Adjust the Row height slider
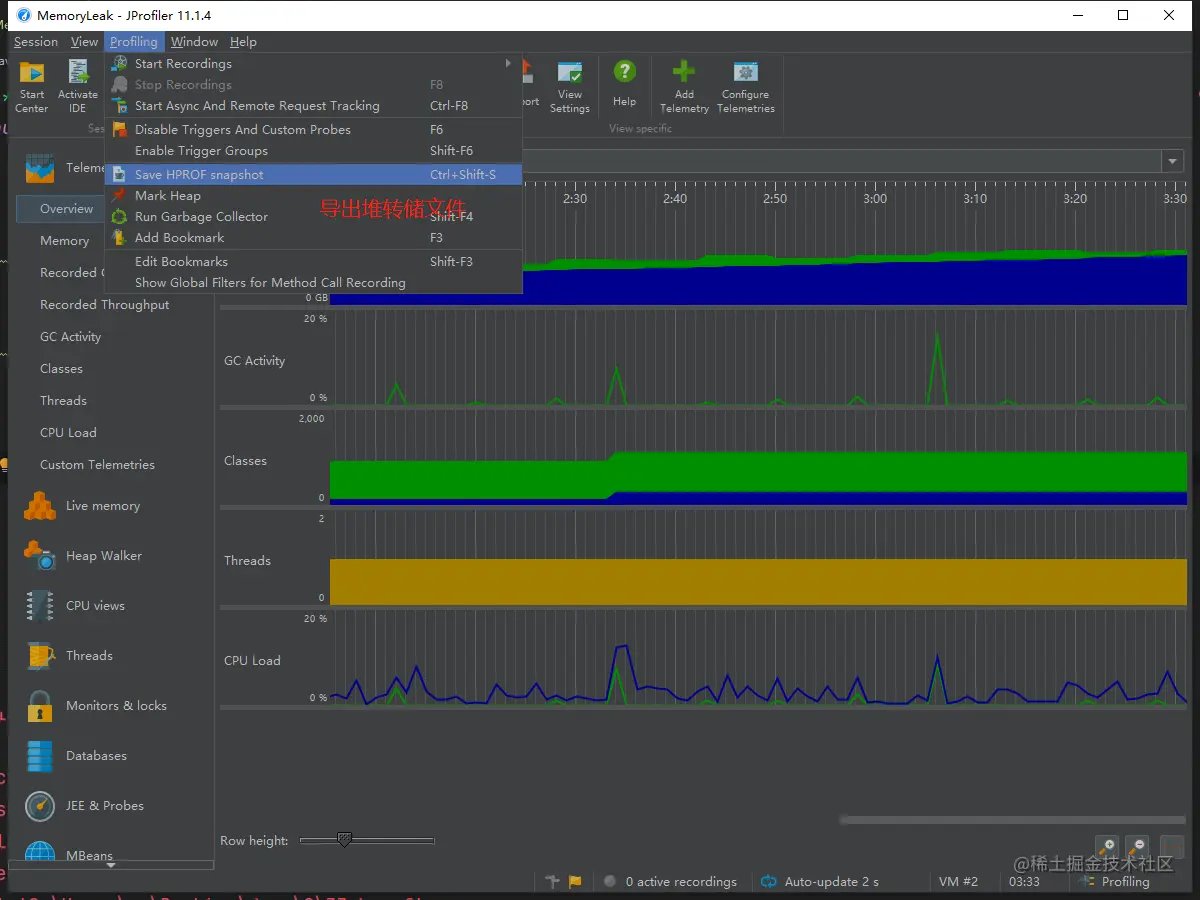Image resolution: width=1200 pixels, height=900 pixels. click(345, 841)
